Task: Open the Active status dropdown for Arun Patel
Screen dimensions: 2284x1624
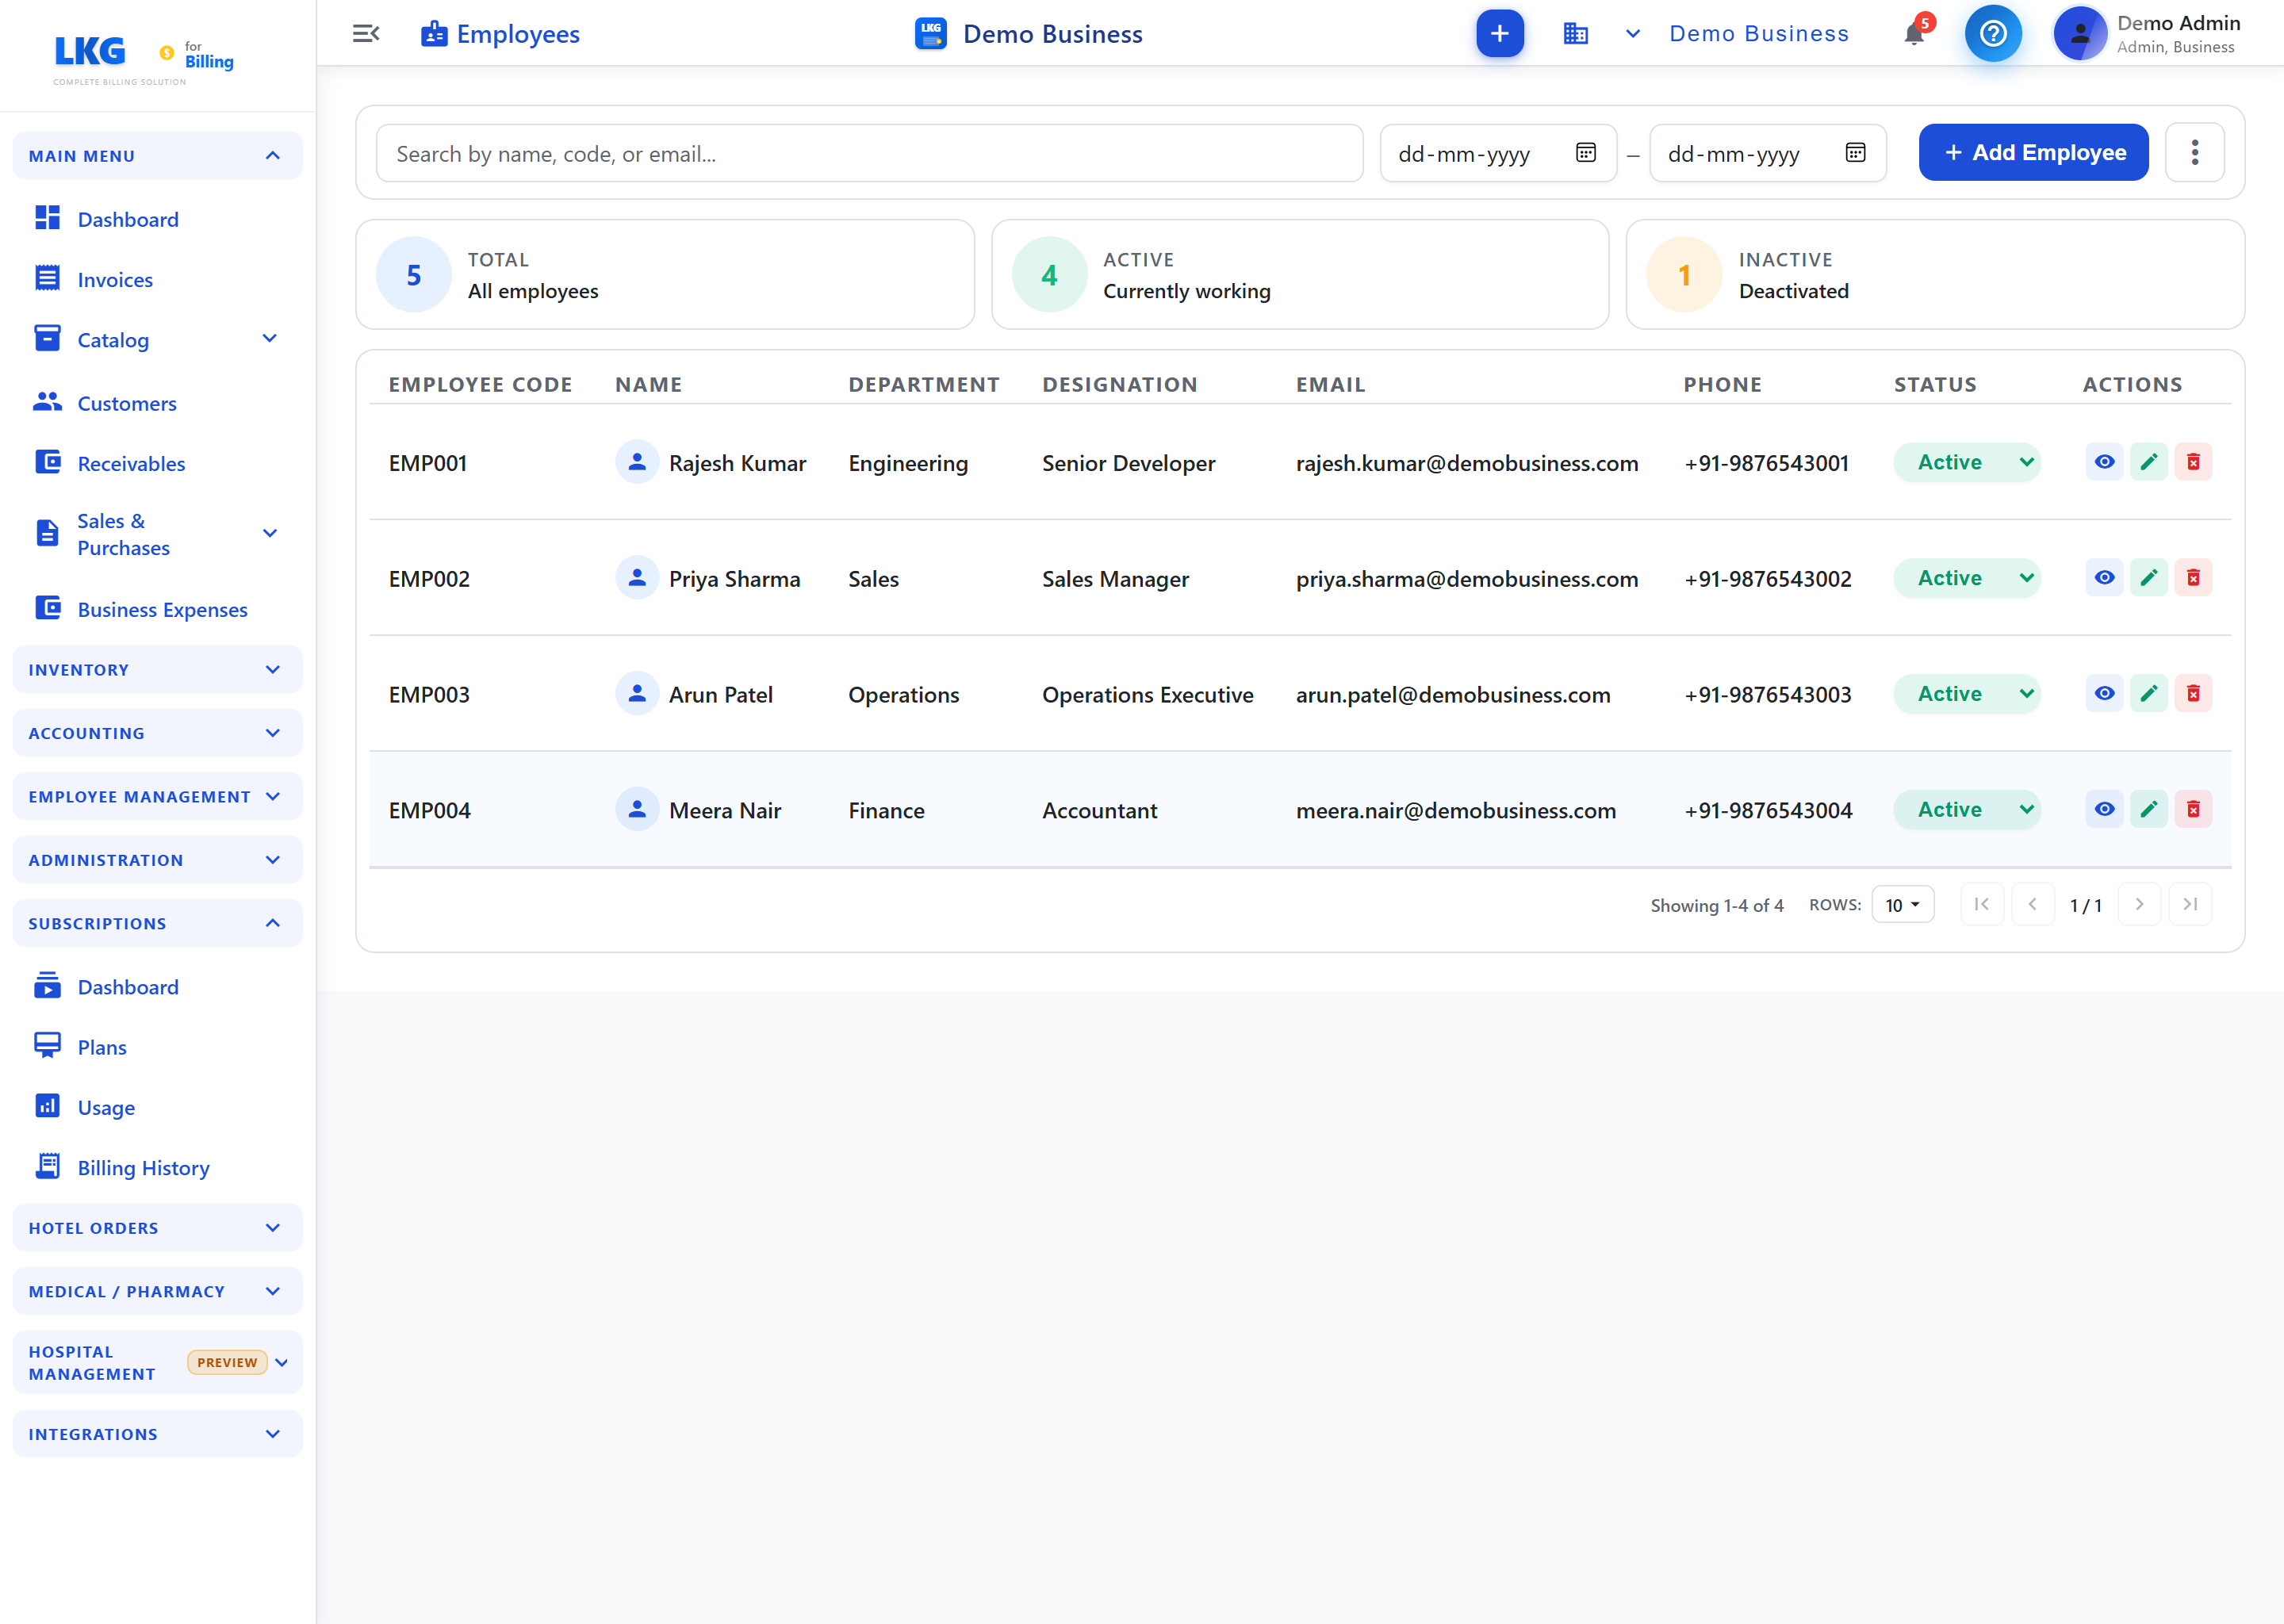Action: click(x=1966, y=694)
